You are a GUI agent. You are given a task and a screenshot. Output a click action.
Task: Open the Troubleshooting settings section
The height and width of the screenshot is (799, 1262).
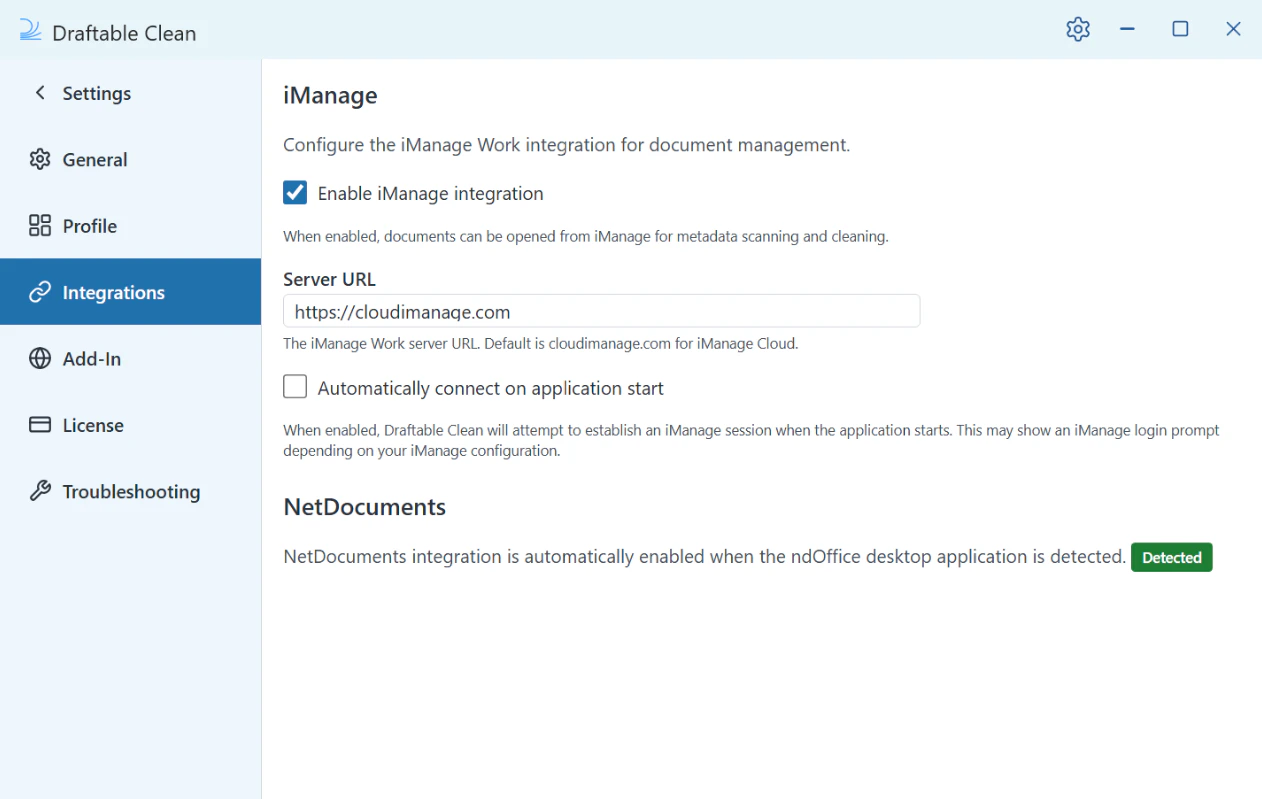130,491
